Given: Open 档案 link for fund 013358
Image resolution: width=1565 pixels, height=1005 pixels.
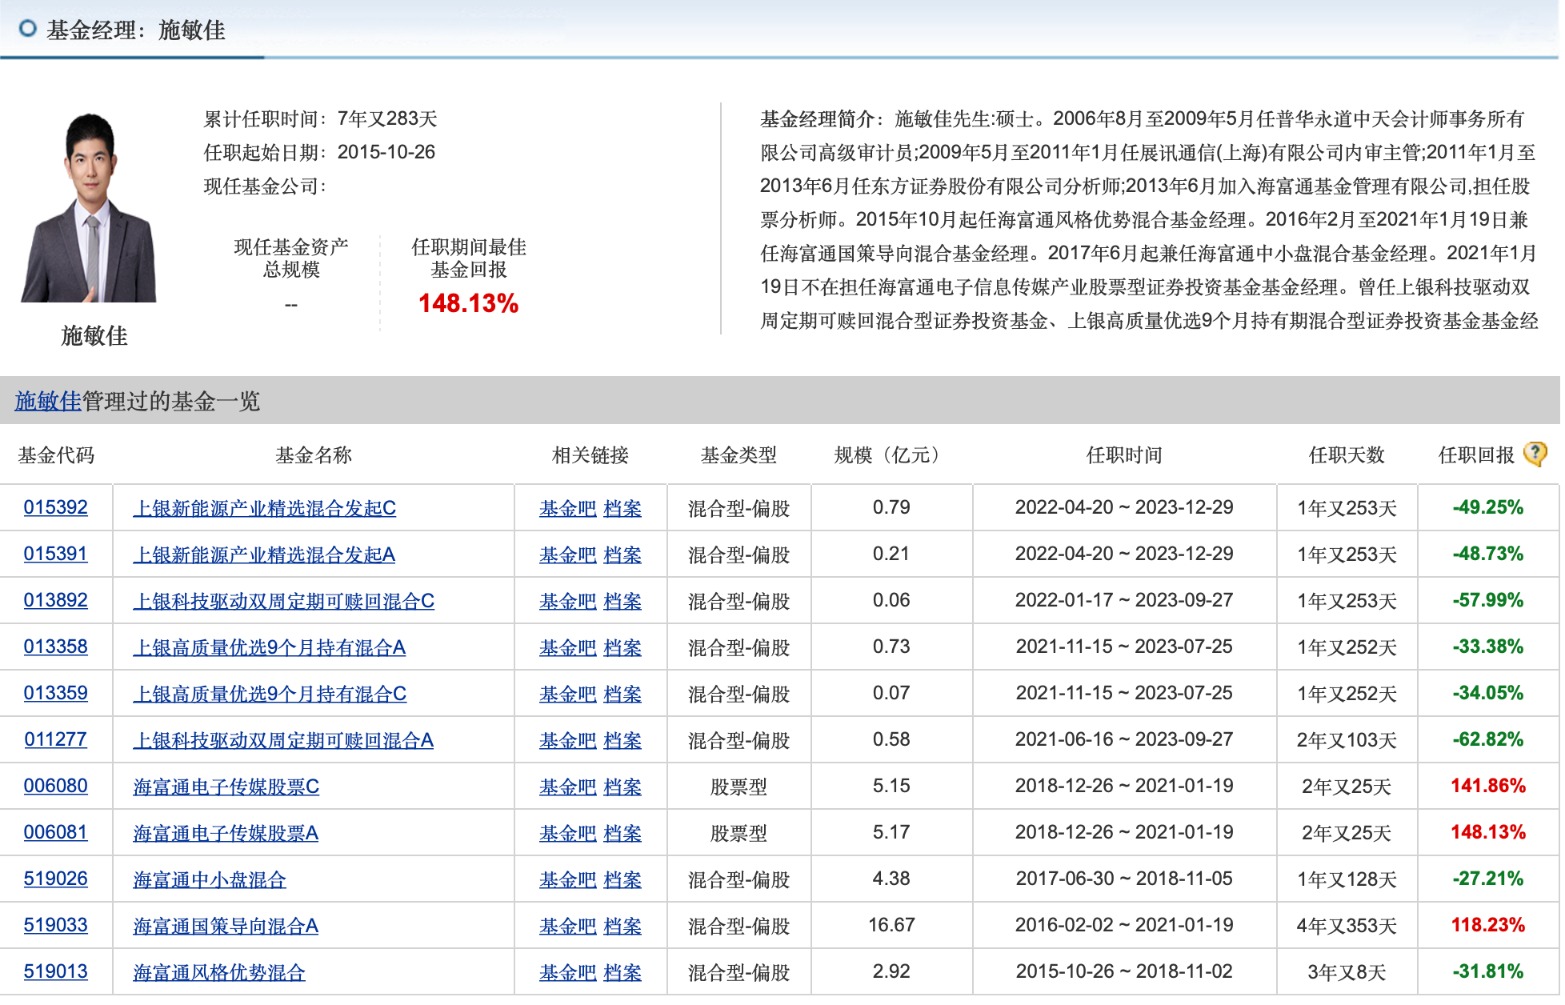Looking at the screenshot, I should 622,647.
